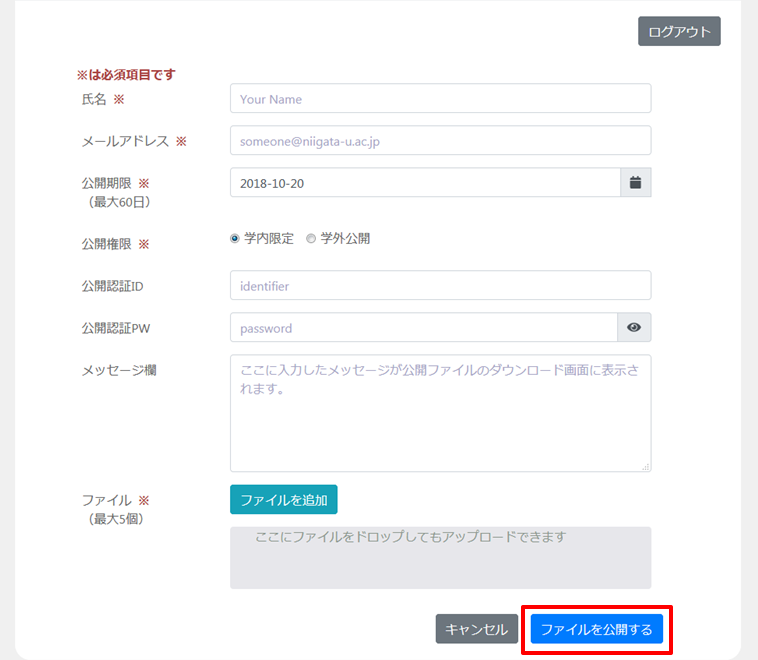Submit with the ファイルを公開する button
The width and height of the screenshot is (758, 660).
point(596,629)
